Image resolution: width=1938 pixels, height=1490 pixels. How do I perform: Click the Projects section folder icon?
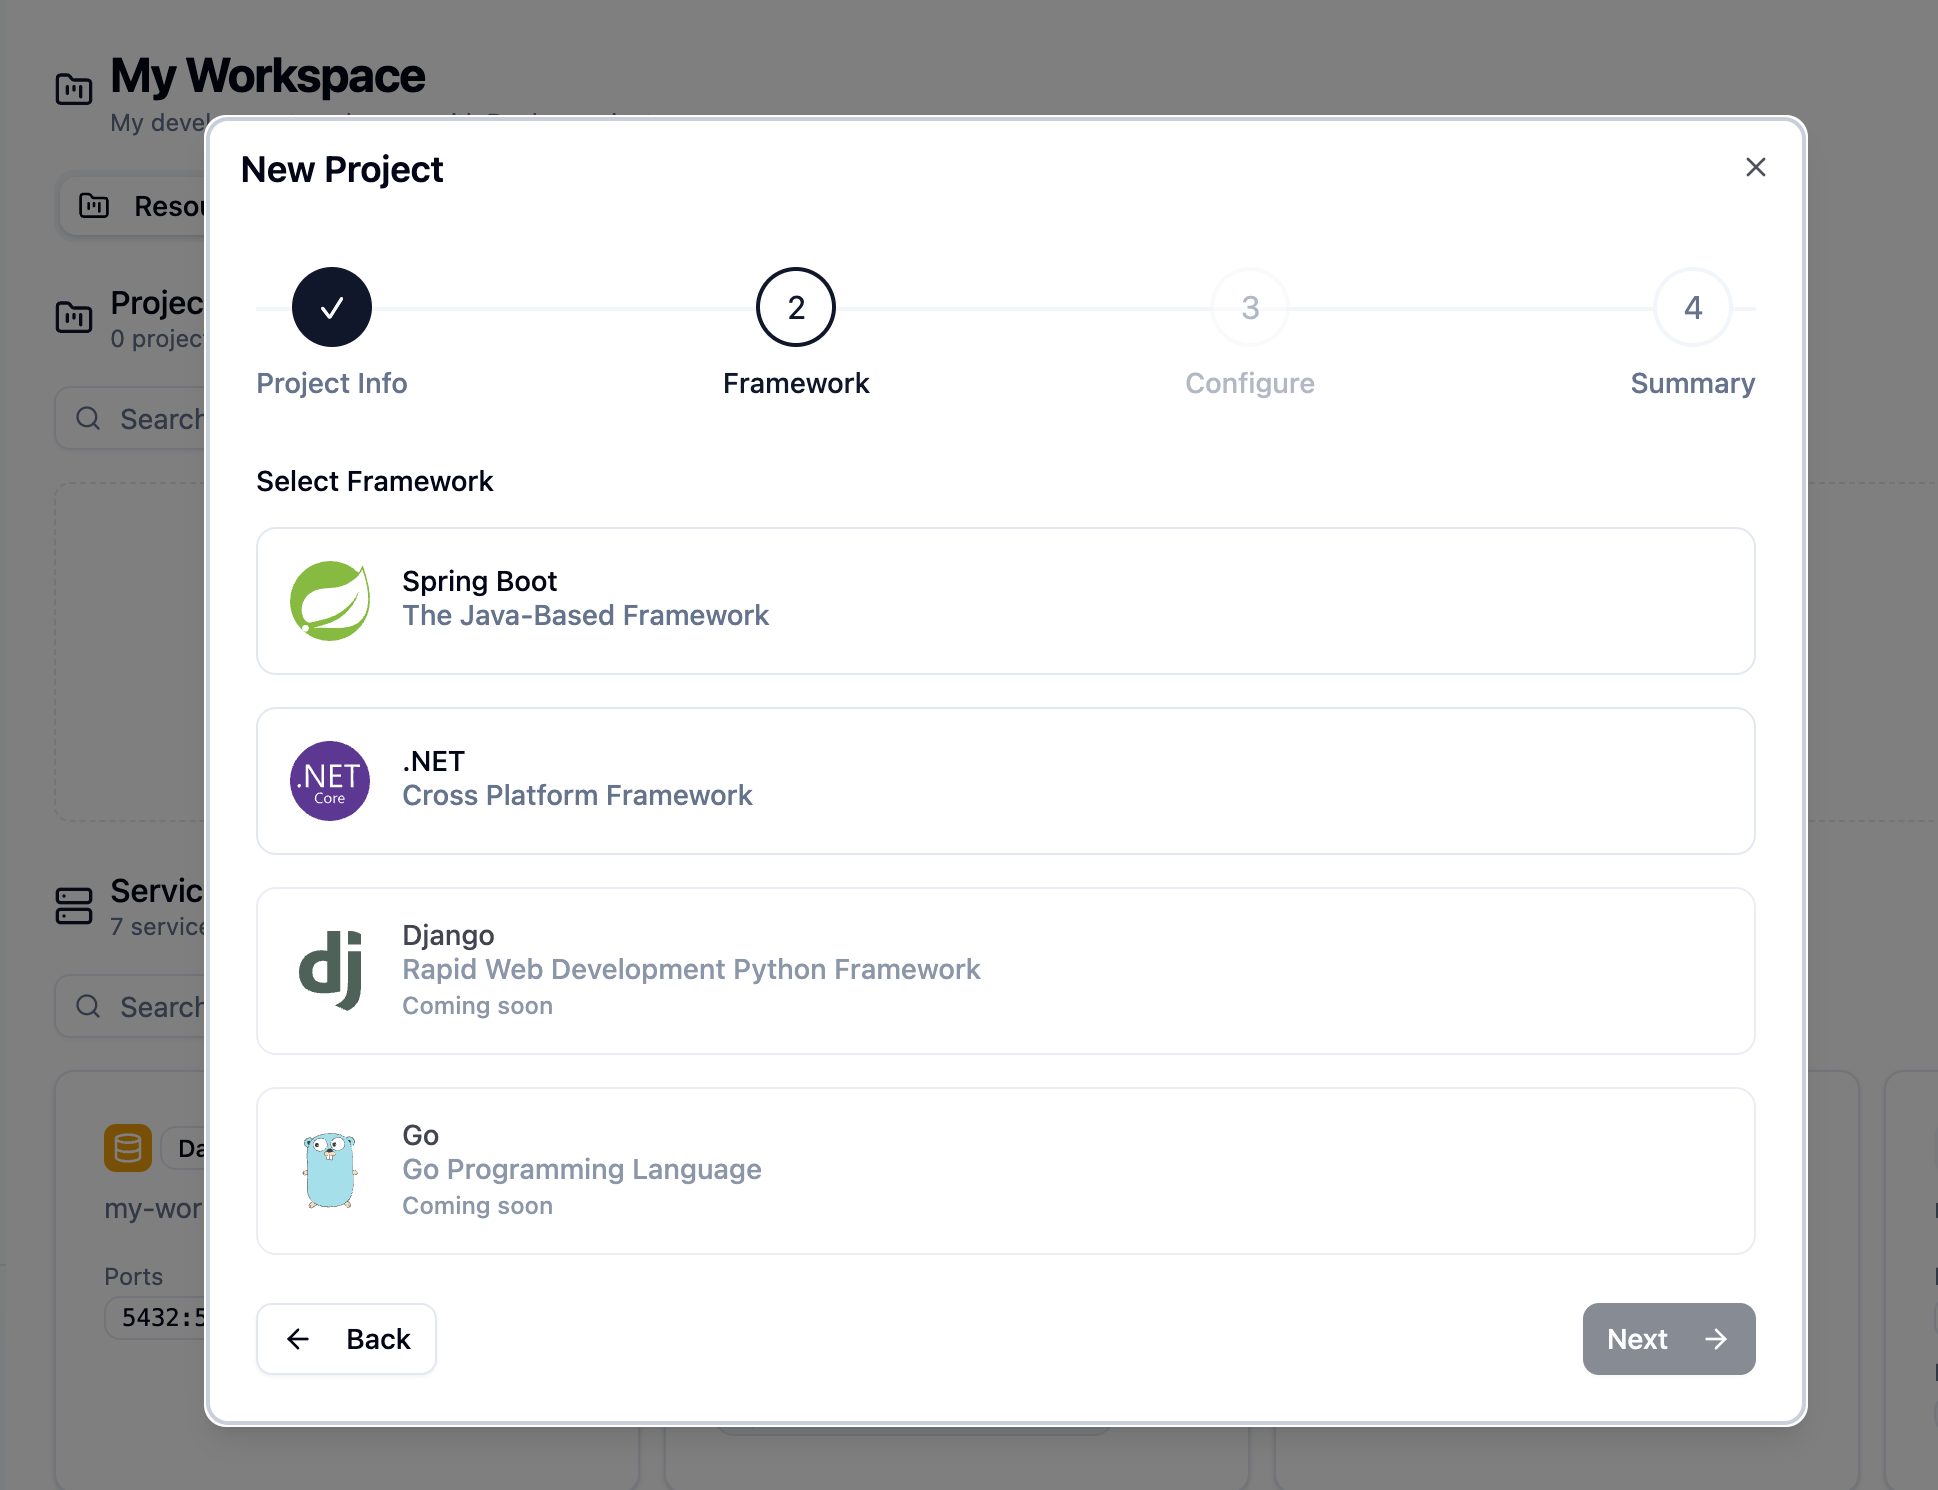pyautogui.click(x=74, y=316)
